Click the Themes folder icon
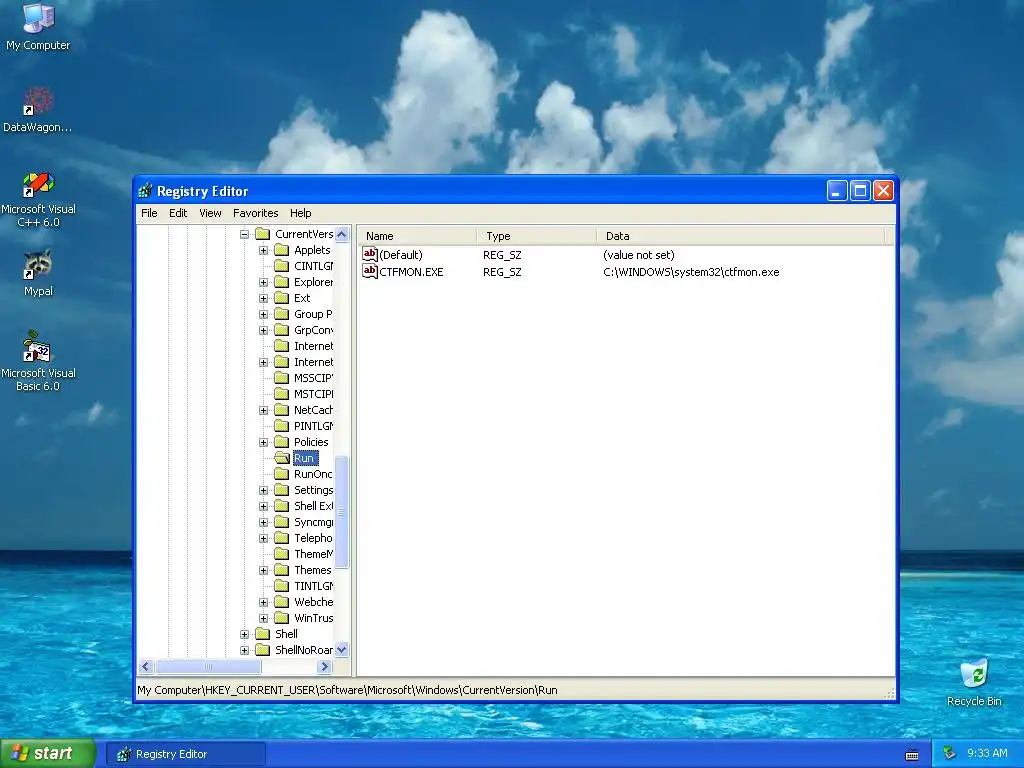1024x768 pixels. (281, 570)
